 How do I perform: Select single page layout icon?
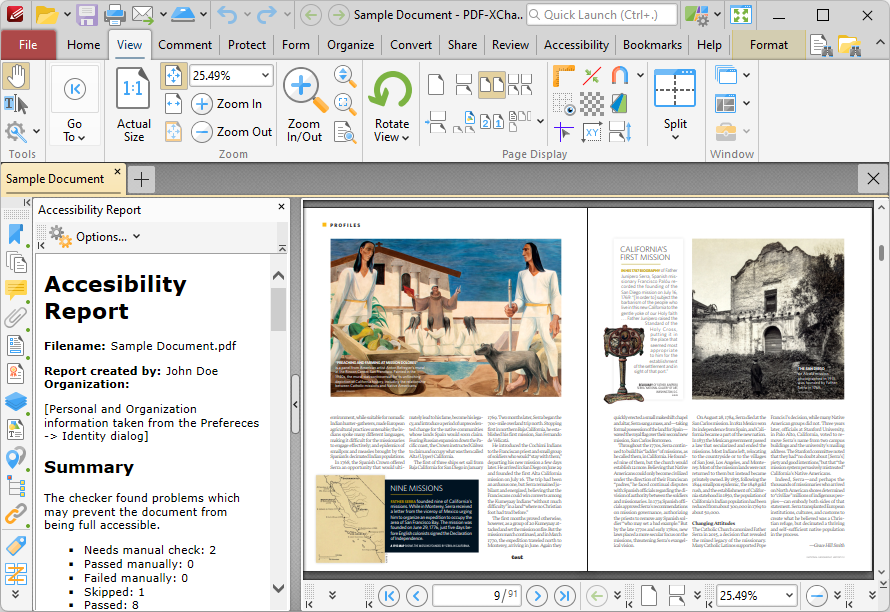click(436, 85)
